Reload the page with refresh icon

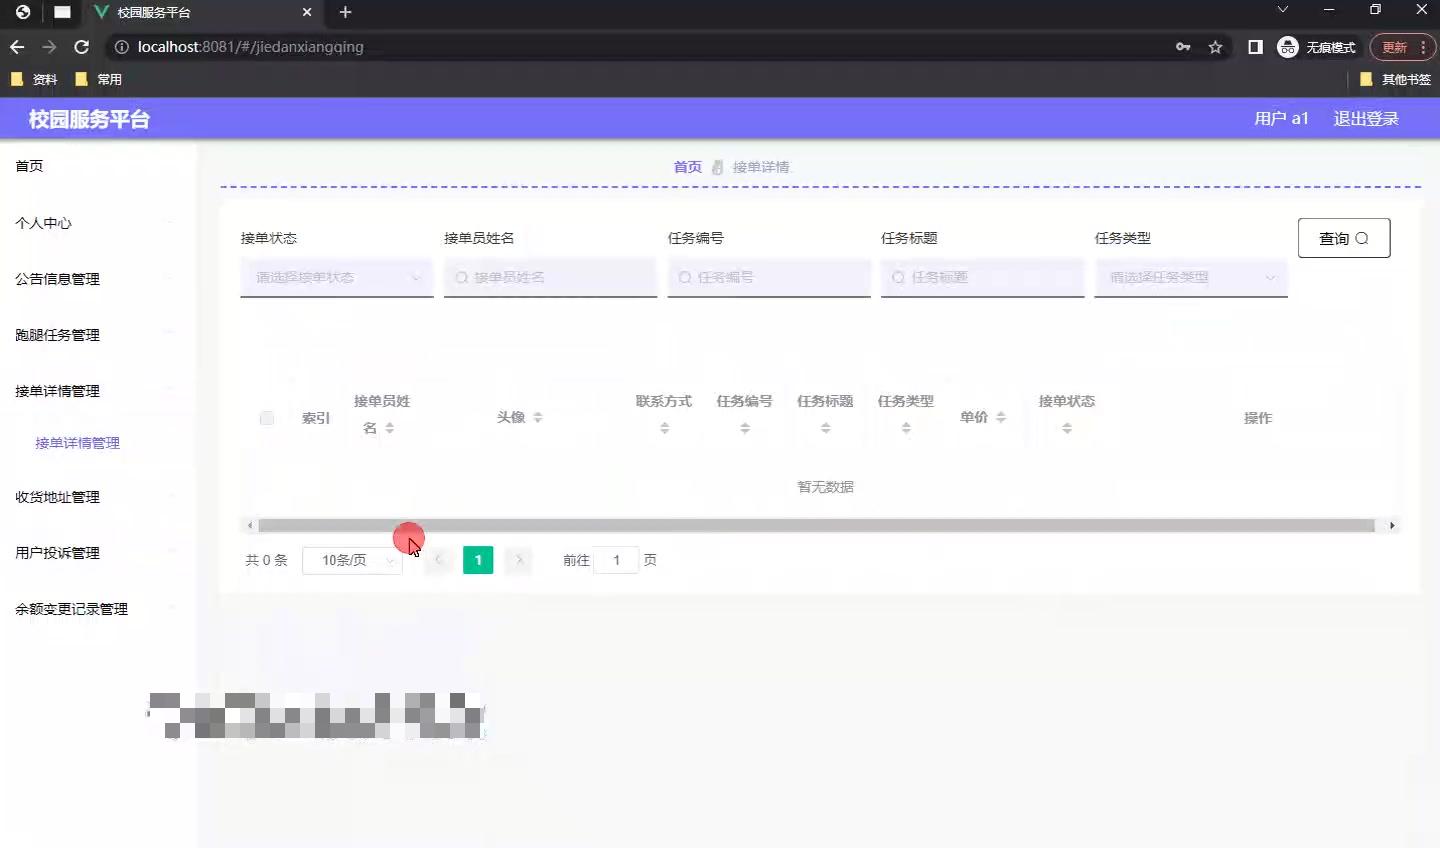tap(82, 47)
